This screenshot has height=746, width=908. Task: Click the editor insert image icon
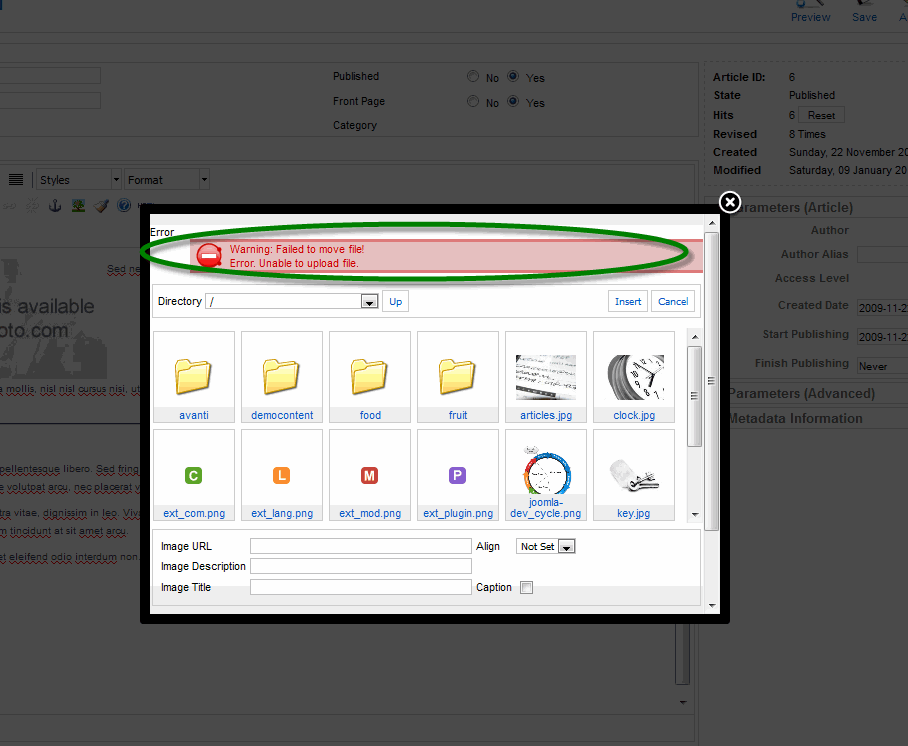pos(78,206)
